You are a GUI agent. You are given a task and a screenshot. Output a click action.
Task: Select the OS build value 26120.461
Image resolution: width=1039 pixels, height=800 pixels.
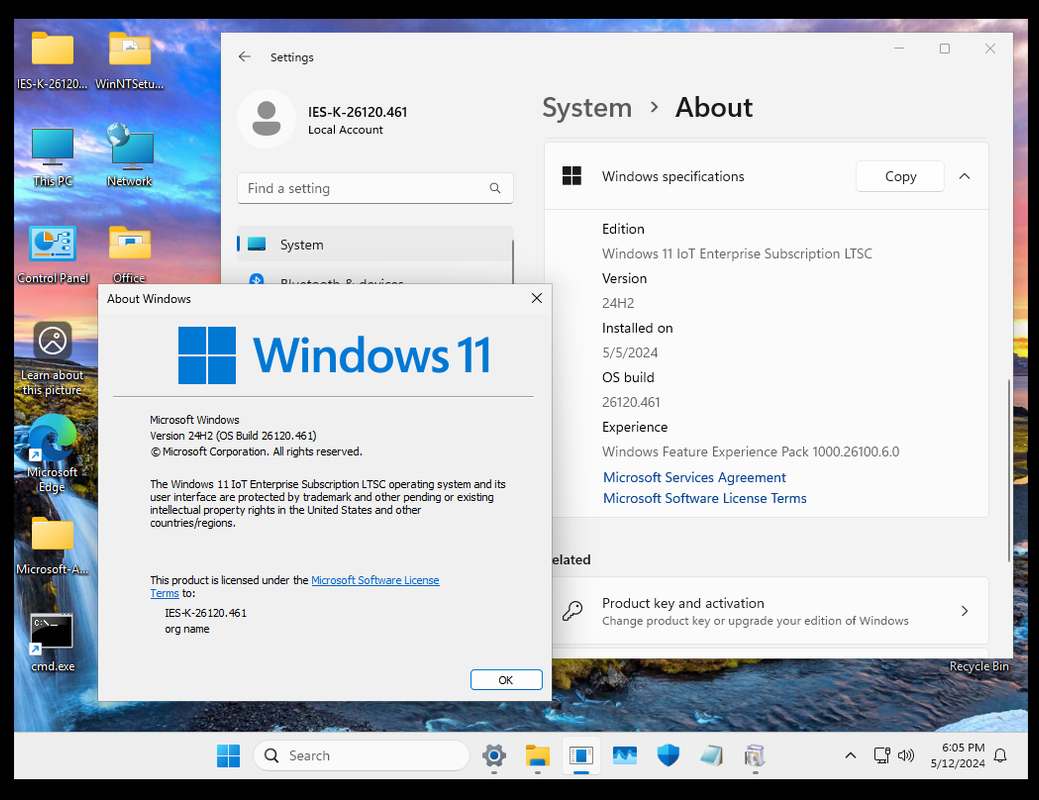631,402
